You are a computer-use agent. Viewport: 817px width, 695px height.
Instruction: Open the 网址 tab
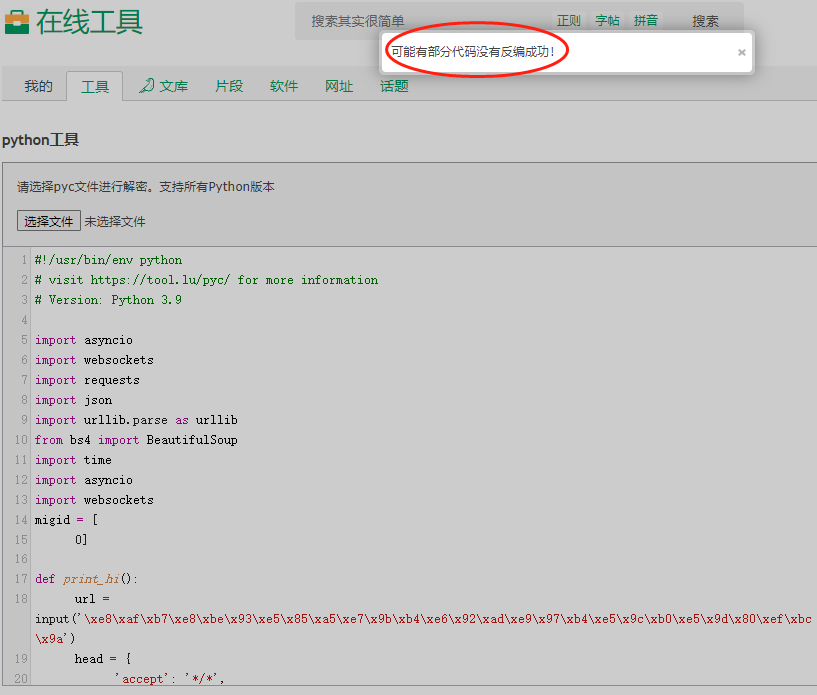(339, 86)
